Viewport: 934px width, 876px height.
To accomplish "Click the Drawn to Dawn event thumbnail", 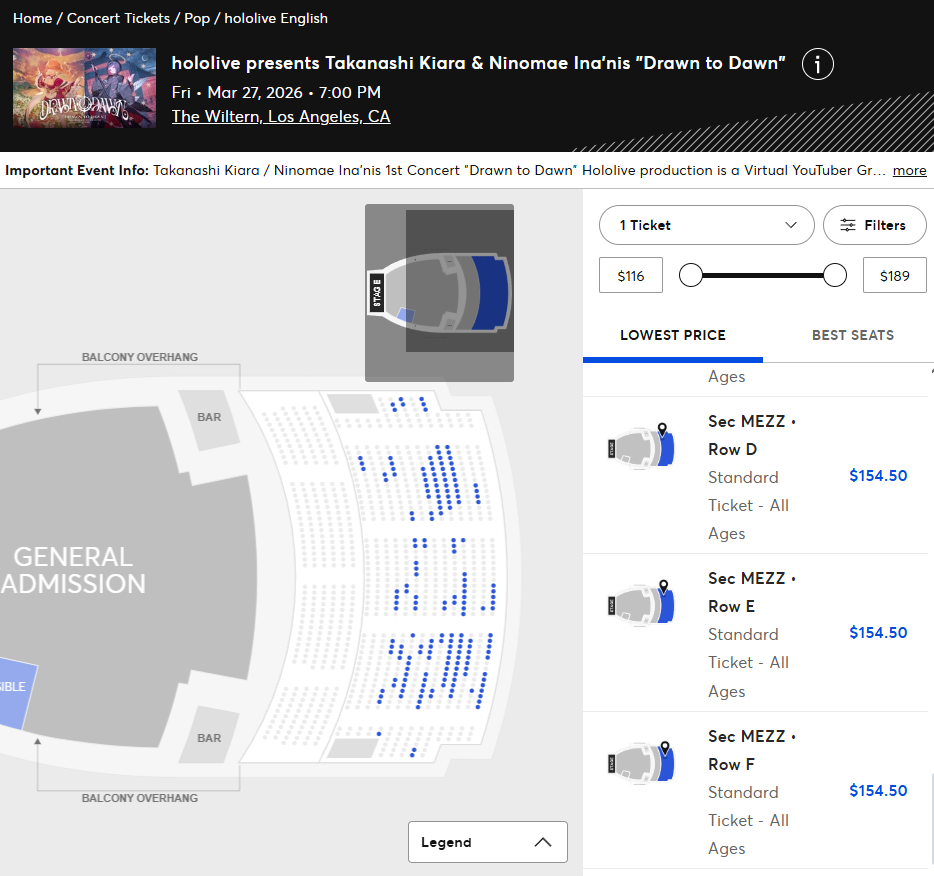I will click(x=84, y=88).
